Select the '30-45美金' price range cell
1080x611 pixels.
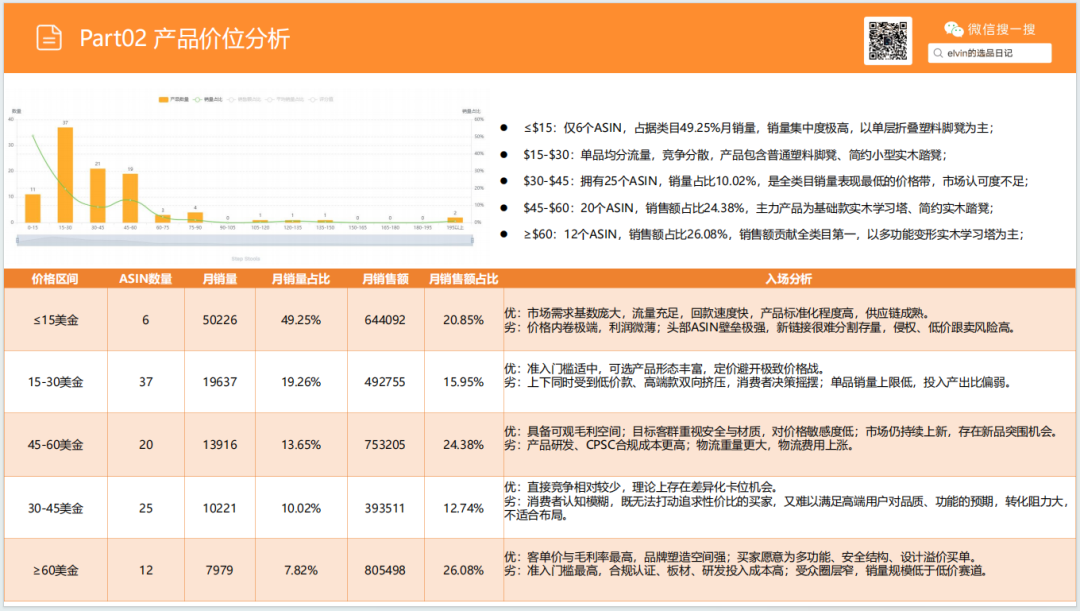[56, 508]
